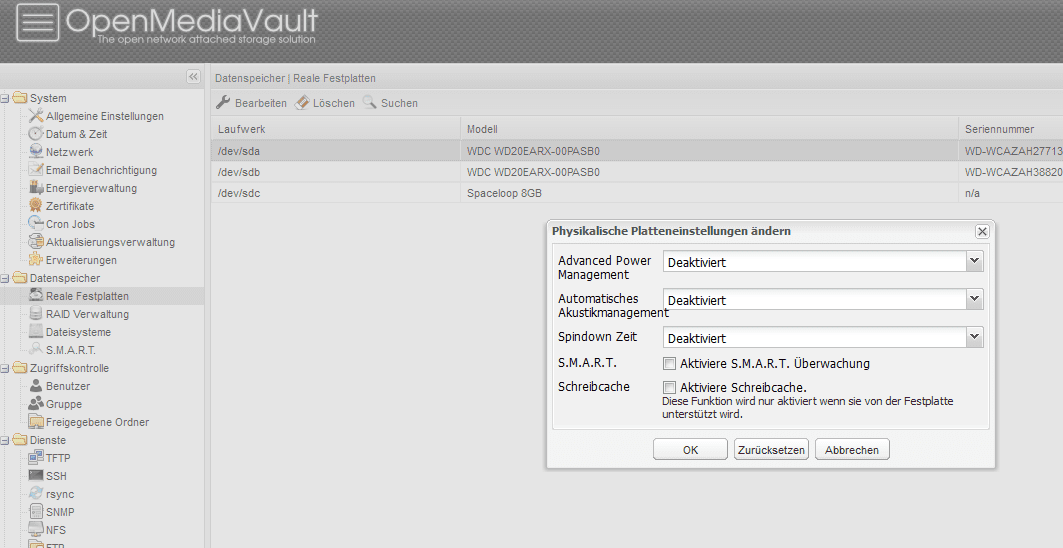This screenshot has height=548, width=1063.
Task: Enable Aktiviere S.M.A.R.T. Überwachung checkbox
Action: point(669,364)
